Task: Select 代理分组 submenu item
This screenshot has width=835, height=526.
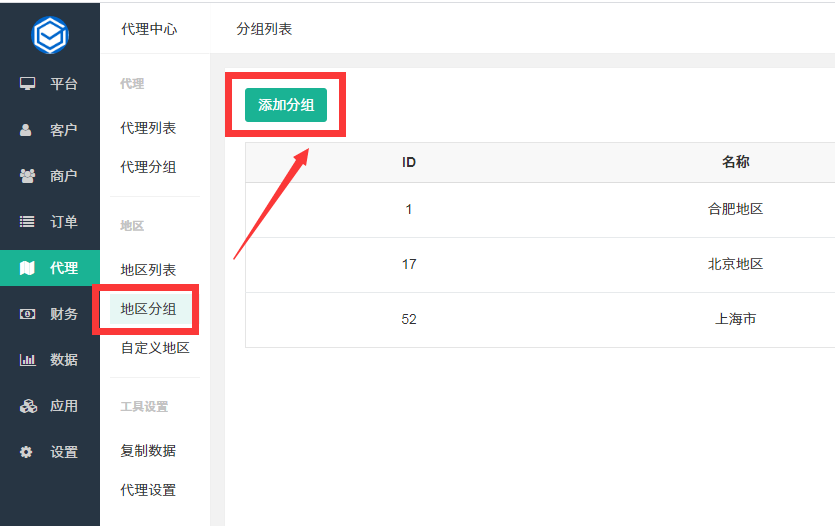Action: point(148,167)
